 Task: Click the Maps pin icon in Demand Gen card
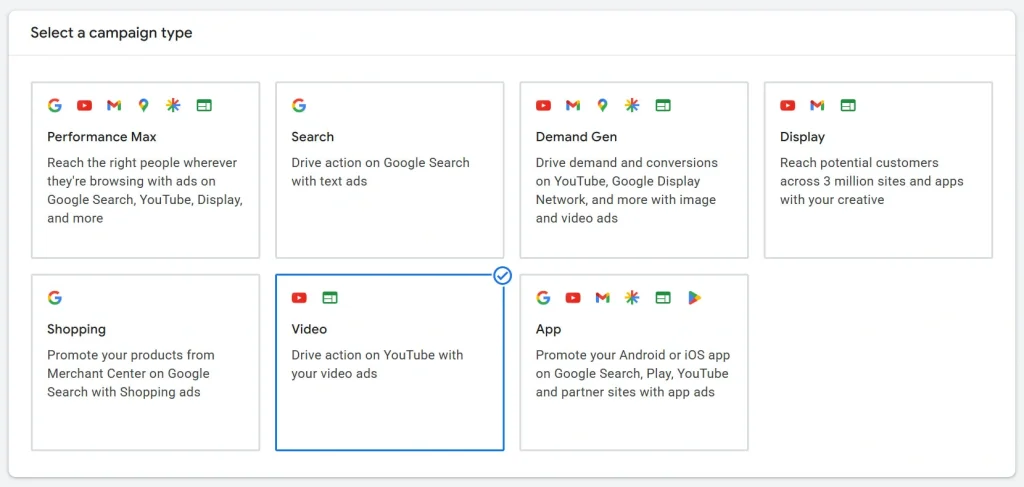pos(602,105)
